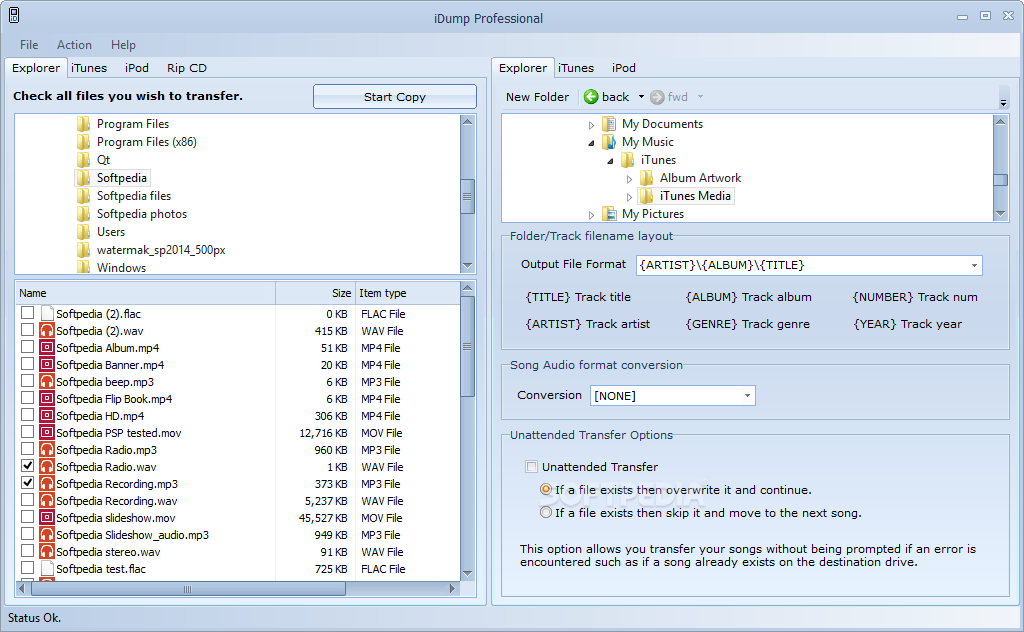Expand the Album Artwork tree node
The image size is (1024, 632).
point(629,179)
